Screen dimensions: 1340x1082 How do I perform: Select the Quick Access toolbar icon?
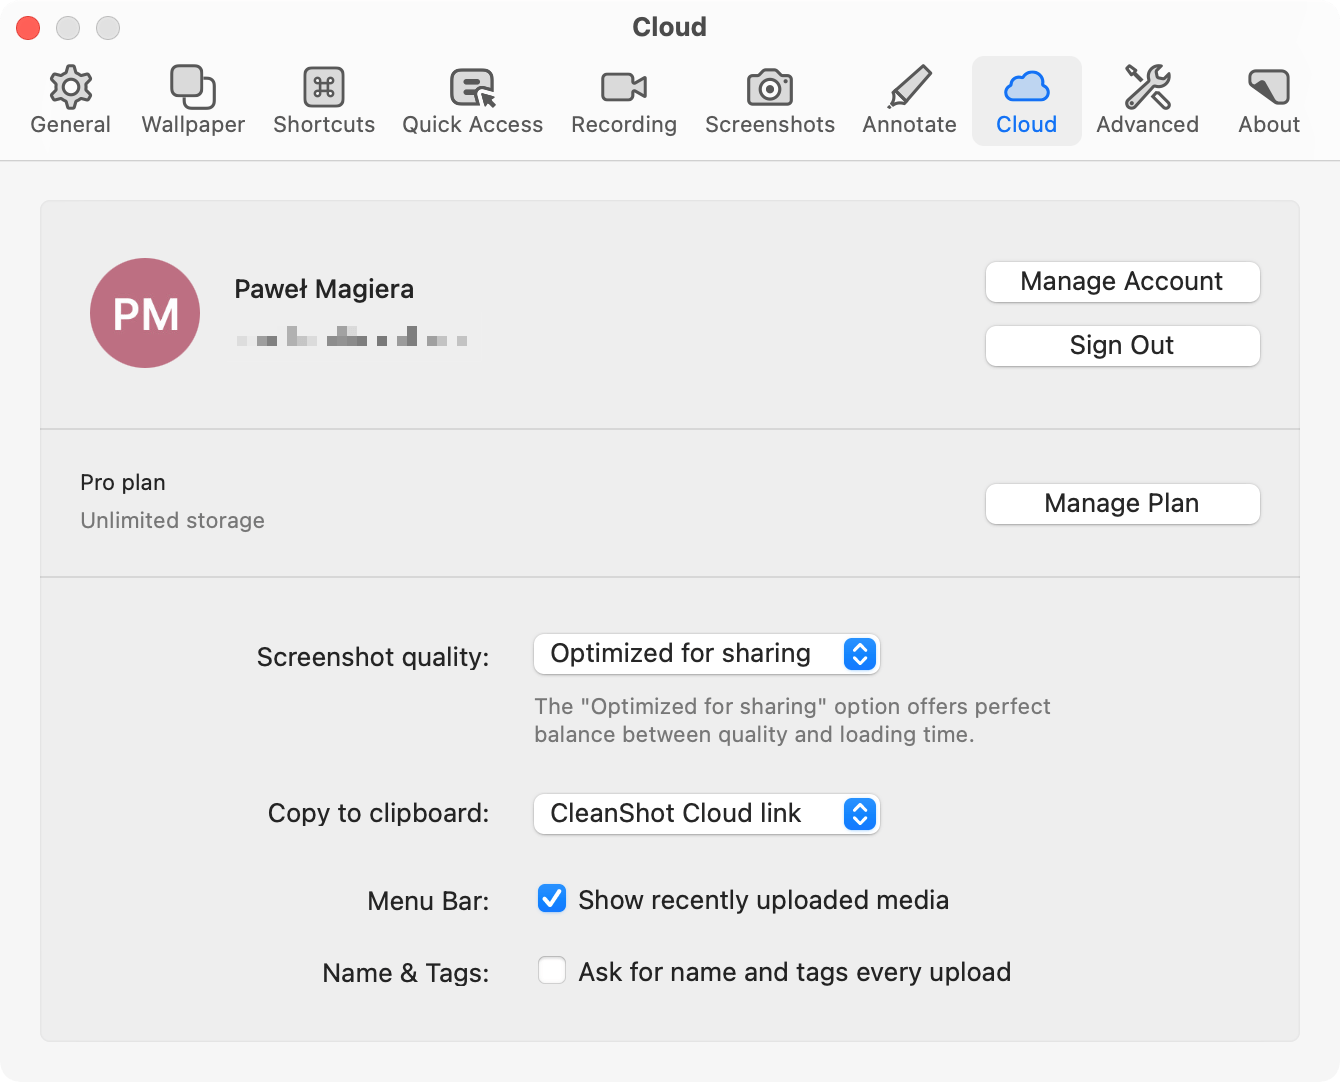point(472,89)
